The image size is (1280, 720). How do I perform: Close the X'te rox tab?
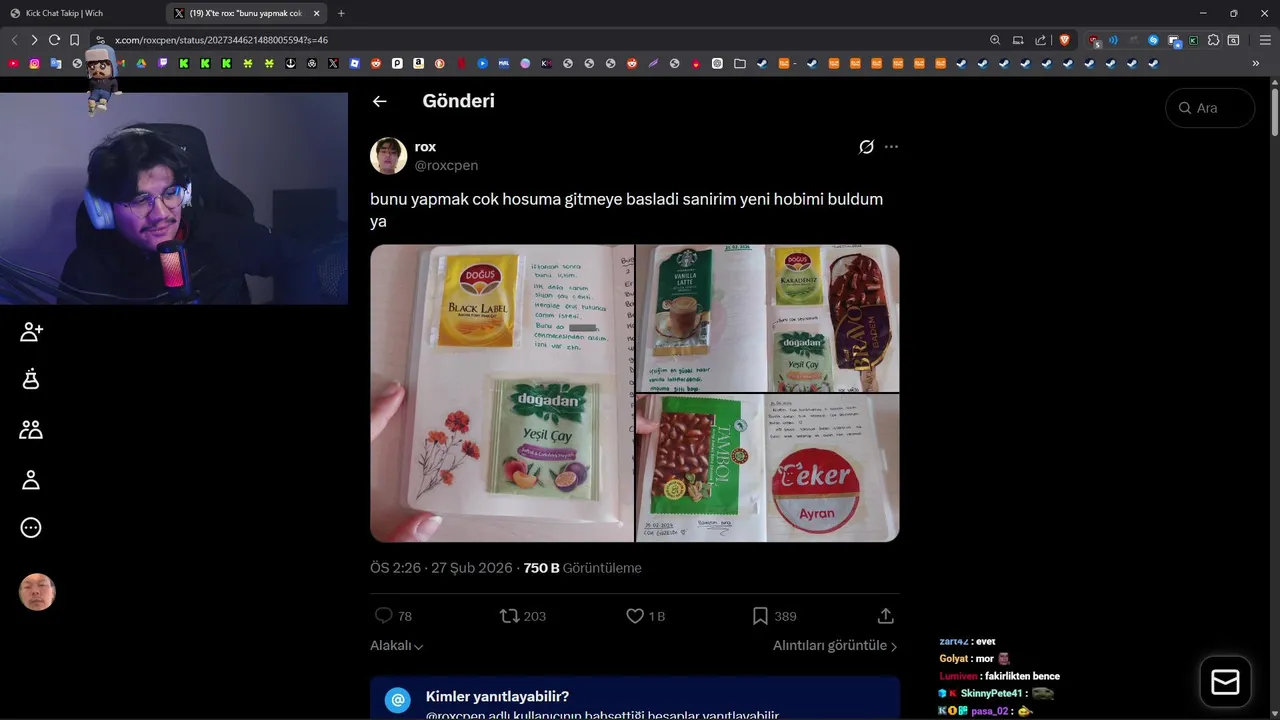coord(316,13)
